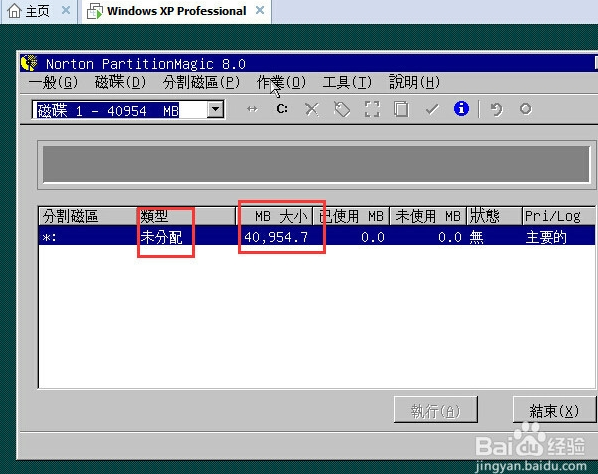The image size is (598, 474).
Task: Click the copy partition toolbar icon
Action: pos(401,109)
